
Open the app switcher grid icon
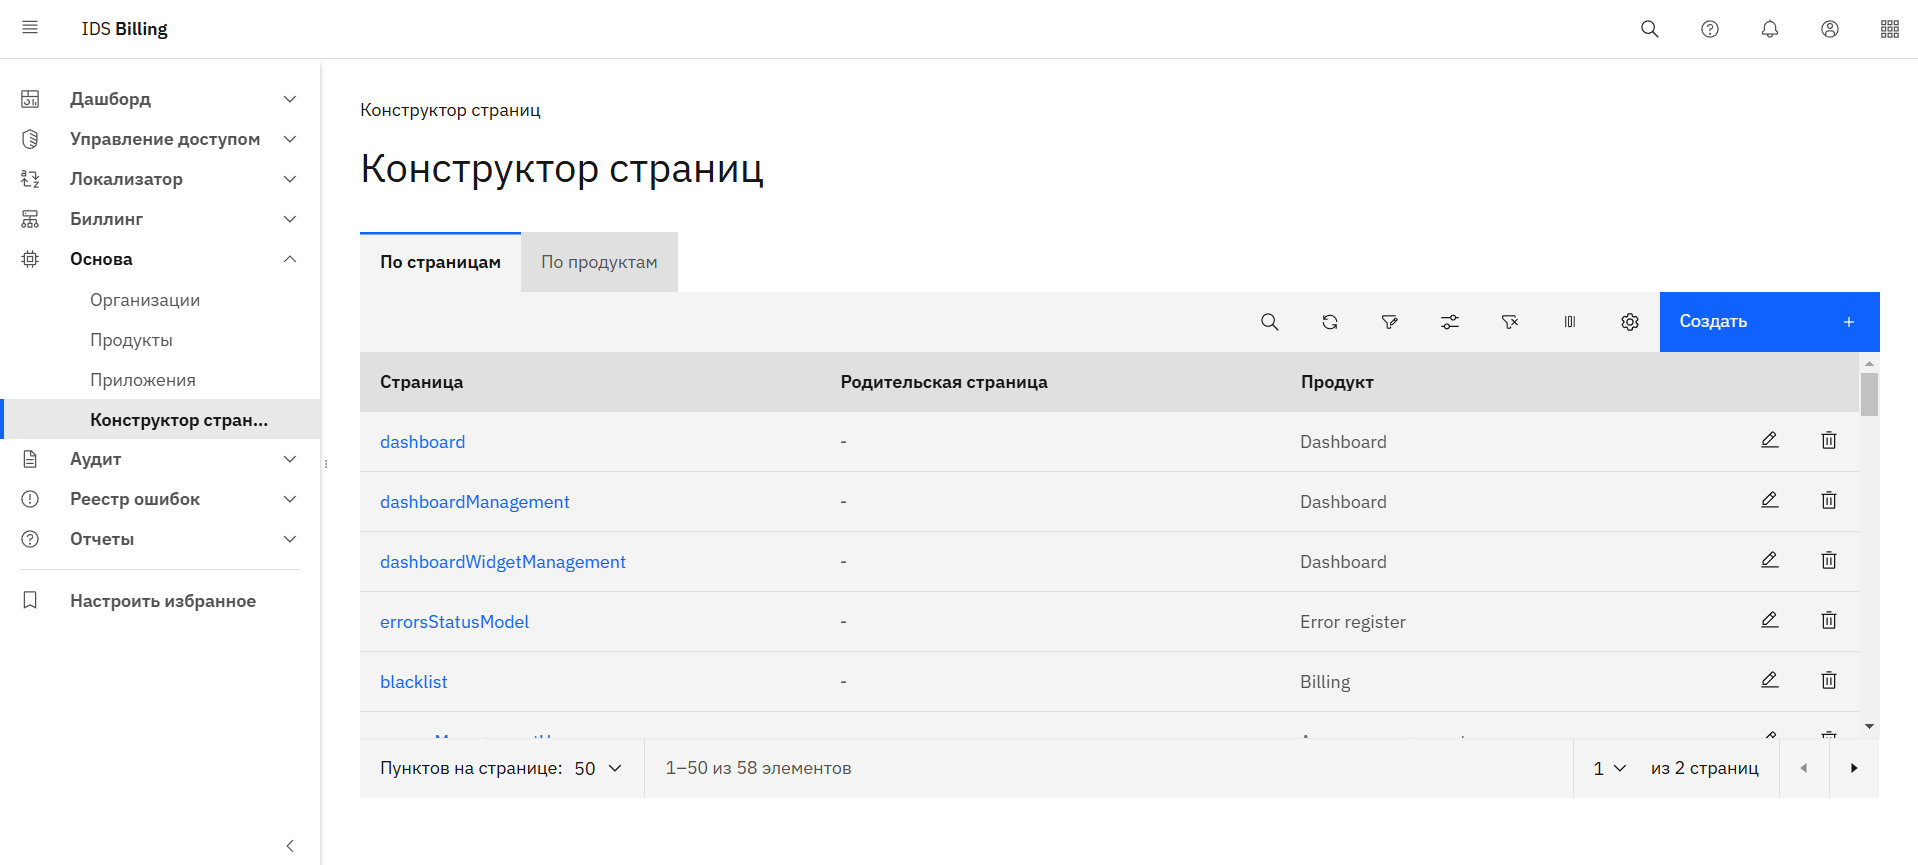tap(1889, 29)
